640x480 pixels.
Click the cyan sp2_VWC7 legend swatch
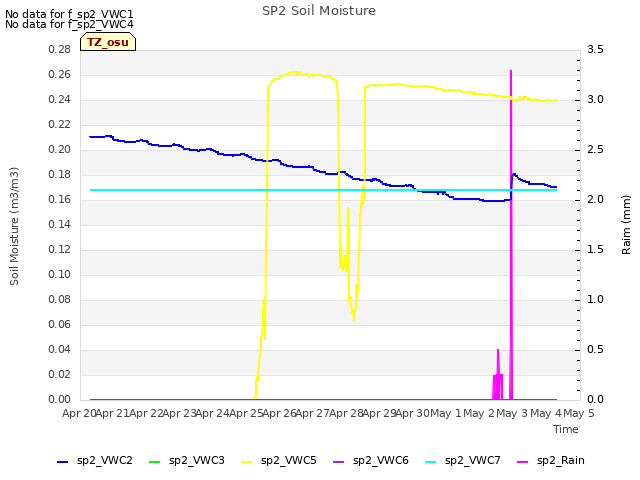click(x=431, y=462)
